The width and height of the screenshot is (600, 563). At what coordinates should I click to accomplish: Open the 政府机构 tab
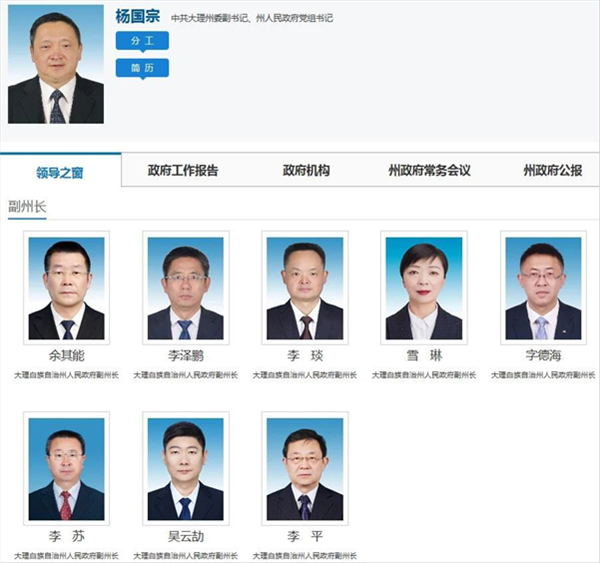pyautogui.click(x=307, y=171)
